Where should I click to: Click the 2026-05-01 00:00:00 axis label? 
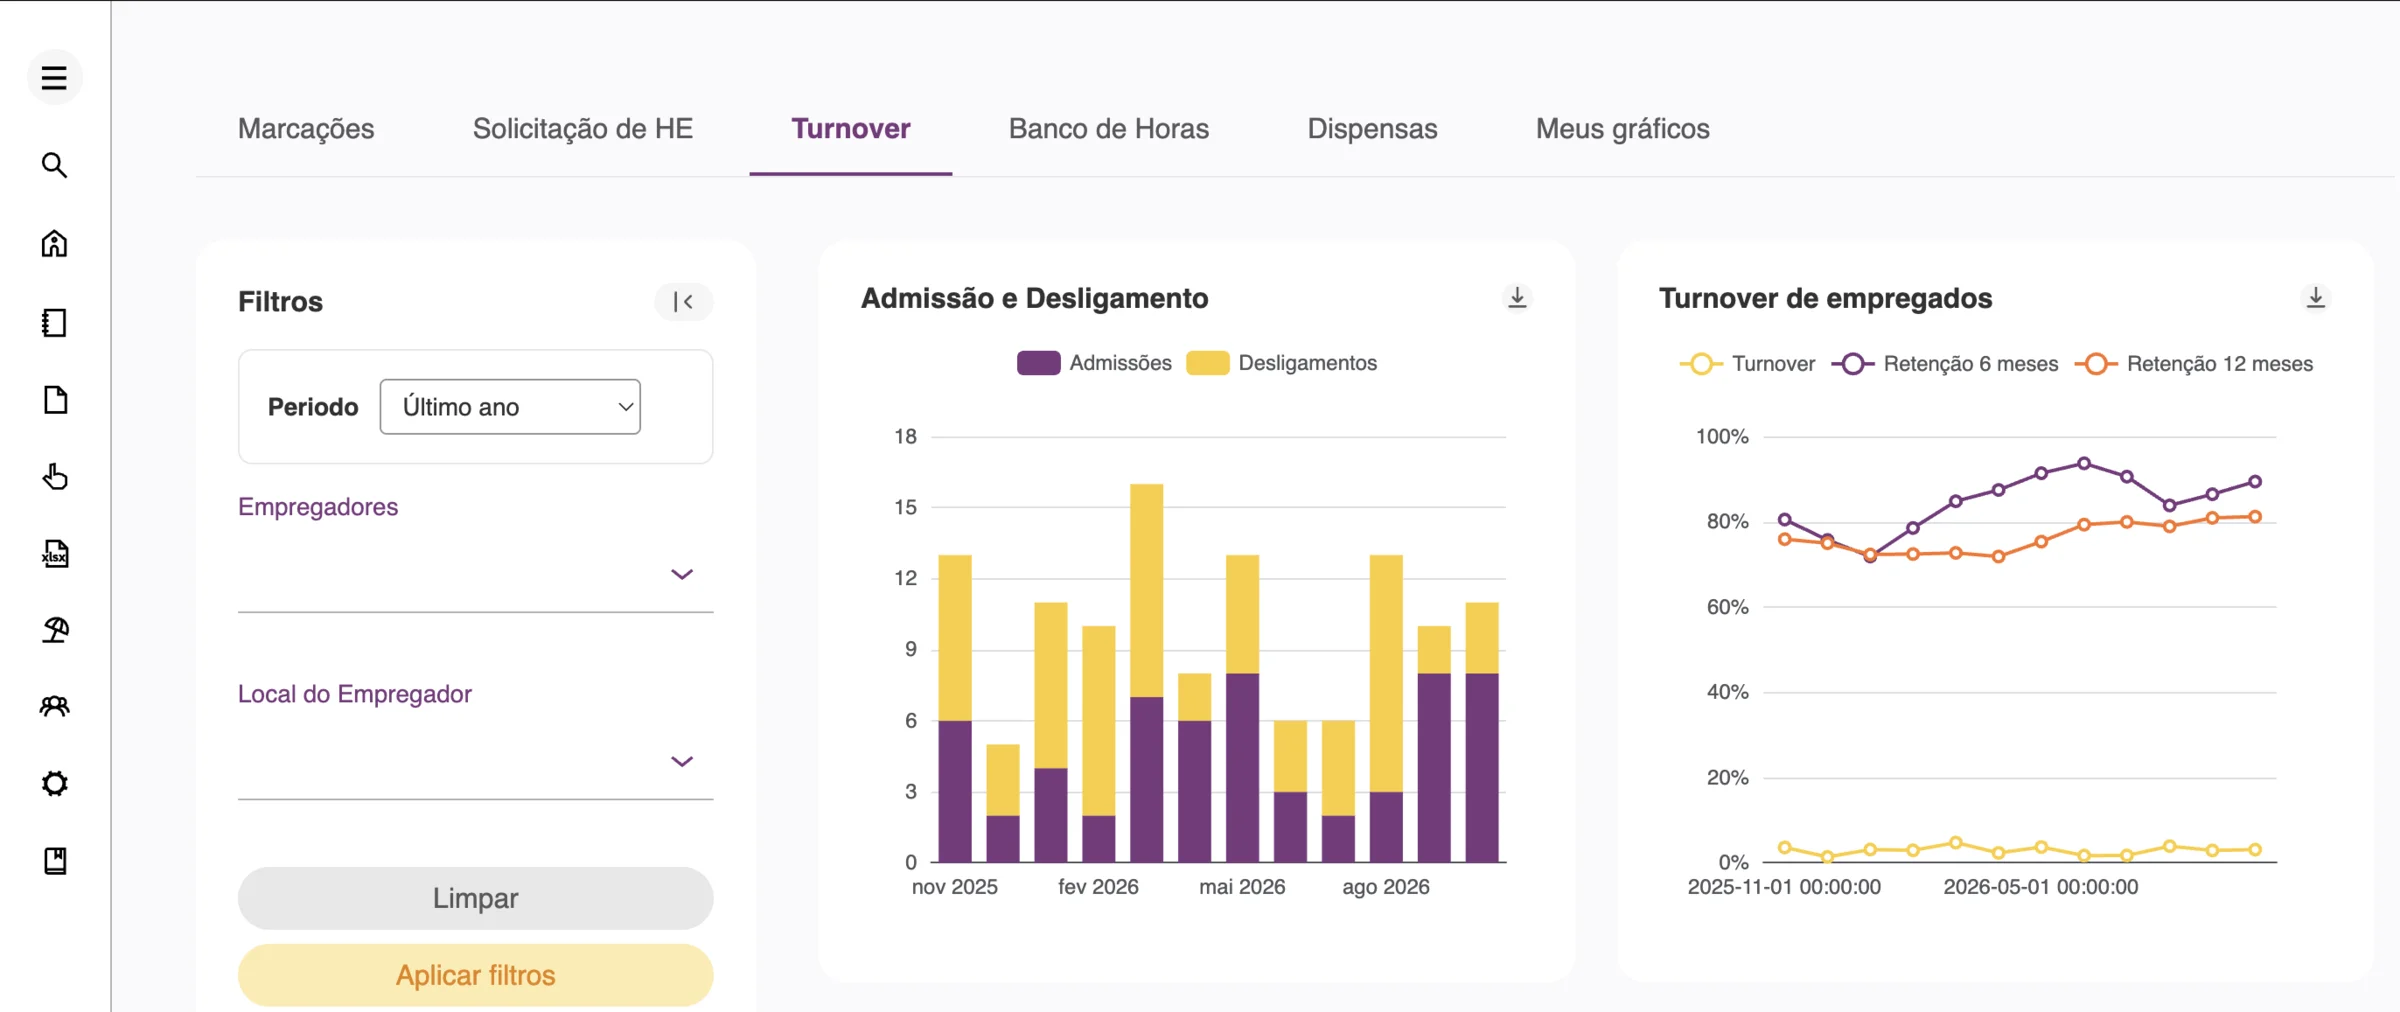[2041, 887]
